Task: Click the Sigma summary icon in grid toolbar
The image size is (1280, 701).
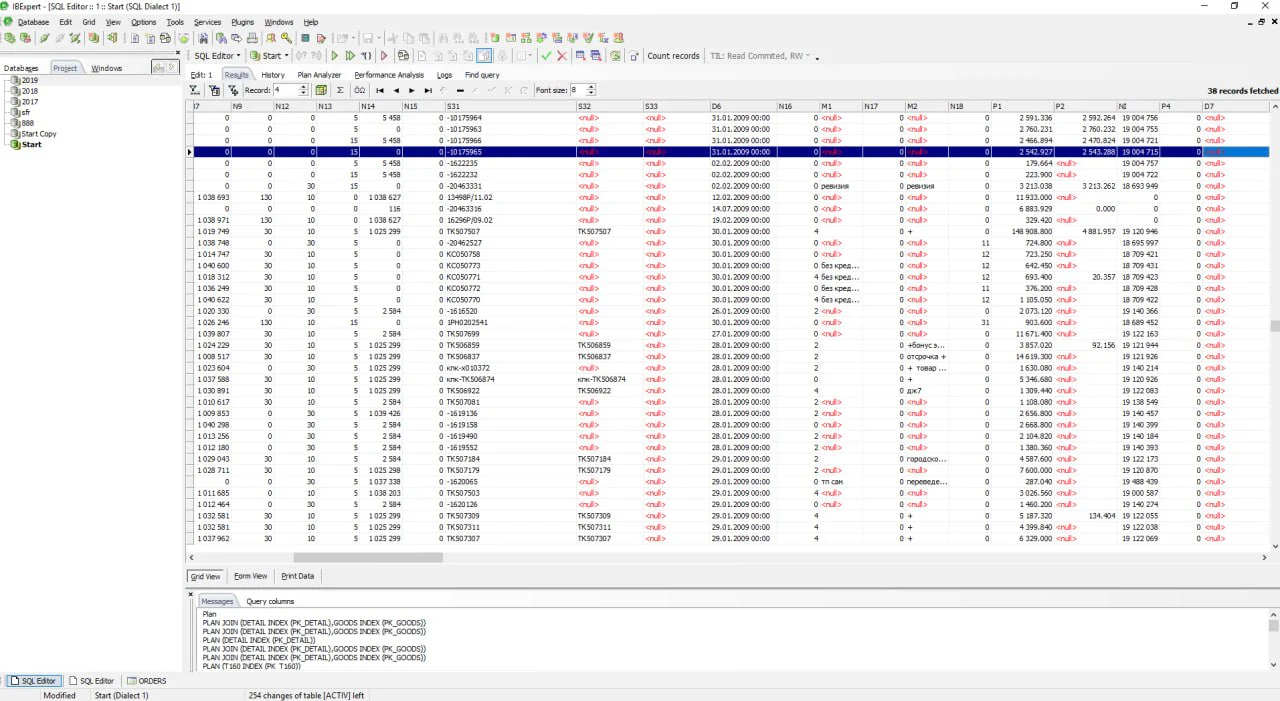Action: (340, 90)
